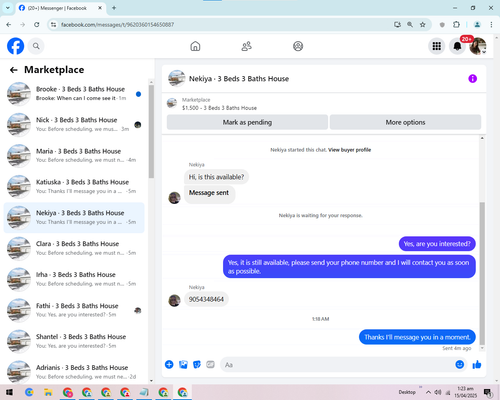Open the browser zoom magnifier icon
The image size is (500, 400).
coord(410,25)
